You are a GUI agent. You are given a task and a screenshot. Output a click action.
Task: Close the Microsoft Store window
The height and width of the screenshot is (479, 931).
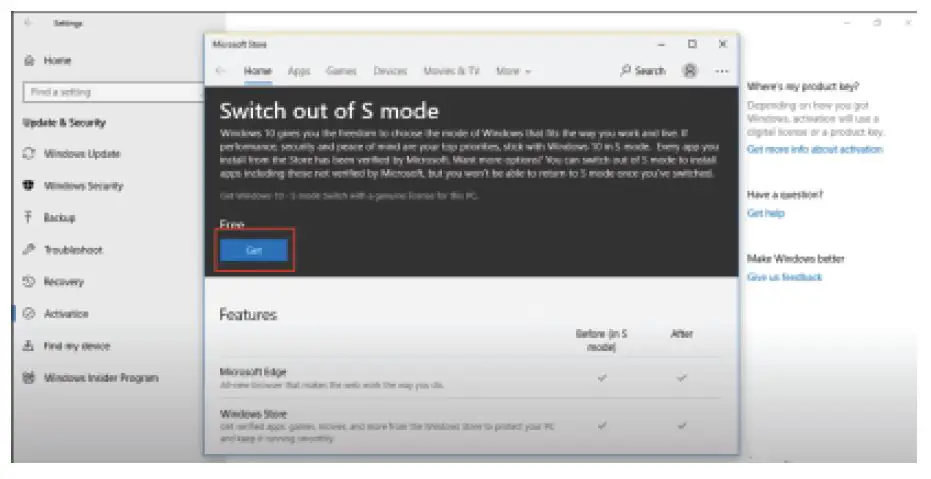pyautogui.click(x=723, y=44)
